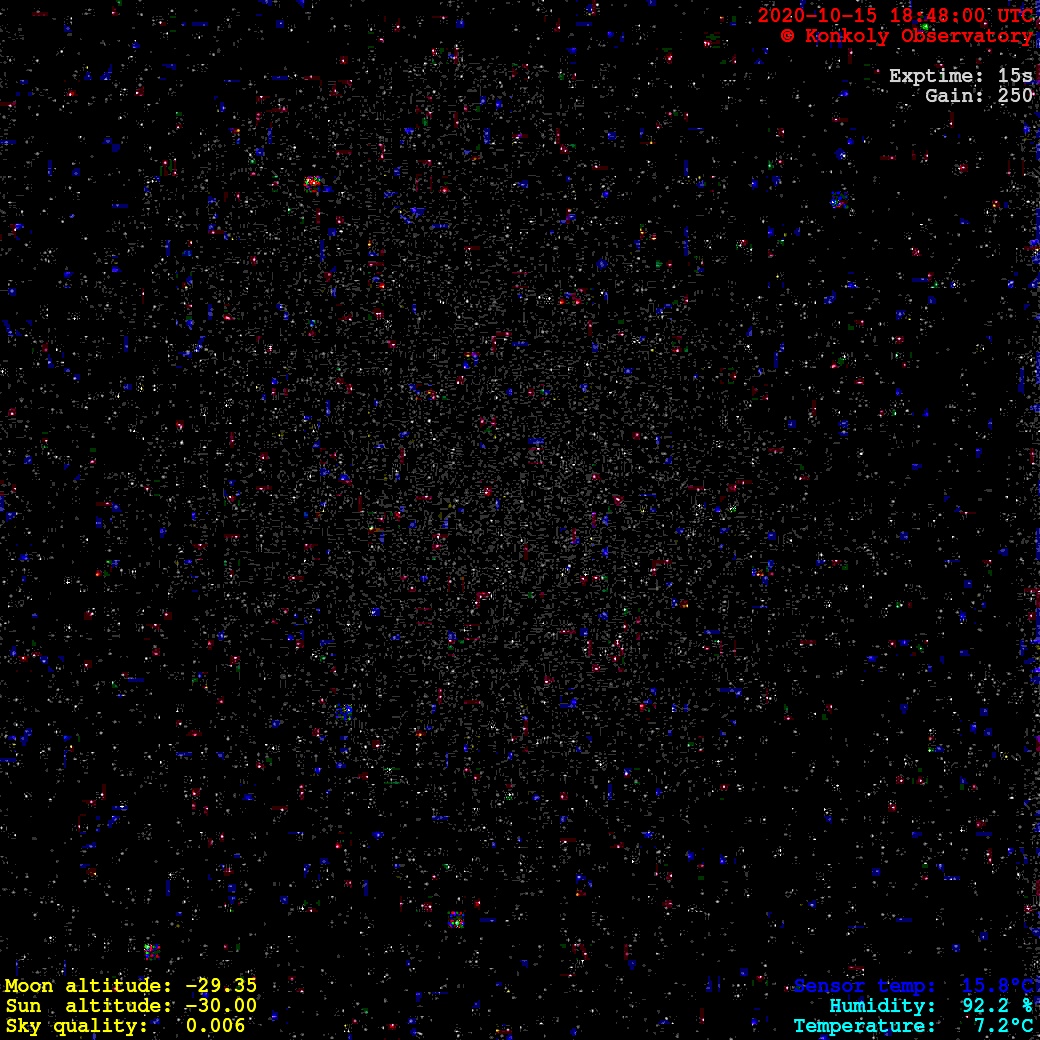The image size is (1040, 1040).
Task: Click the UTC label in the timestamp
Action: 1014,16
